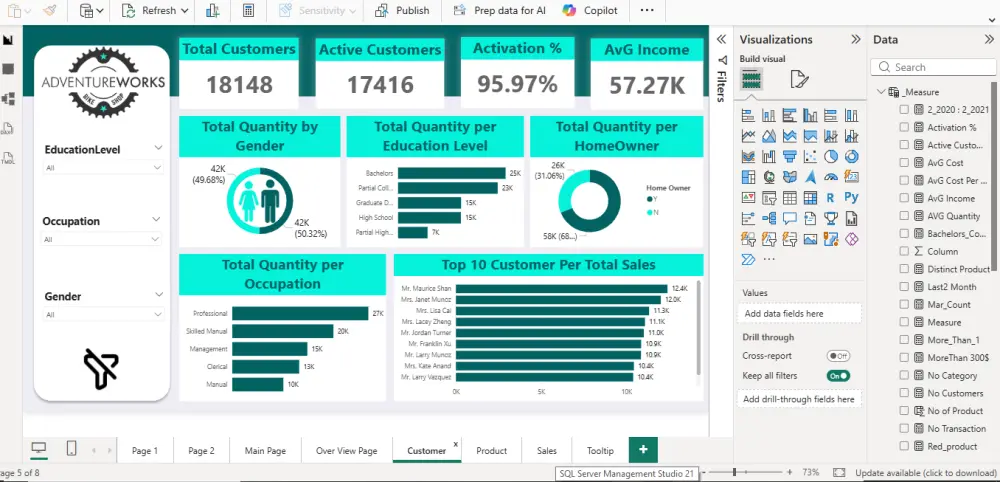Open the EducationLevel slicer dropdown
This screenshot has width=1000, height=482.
click(103, 168)
